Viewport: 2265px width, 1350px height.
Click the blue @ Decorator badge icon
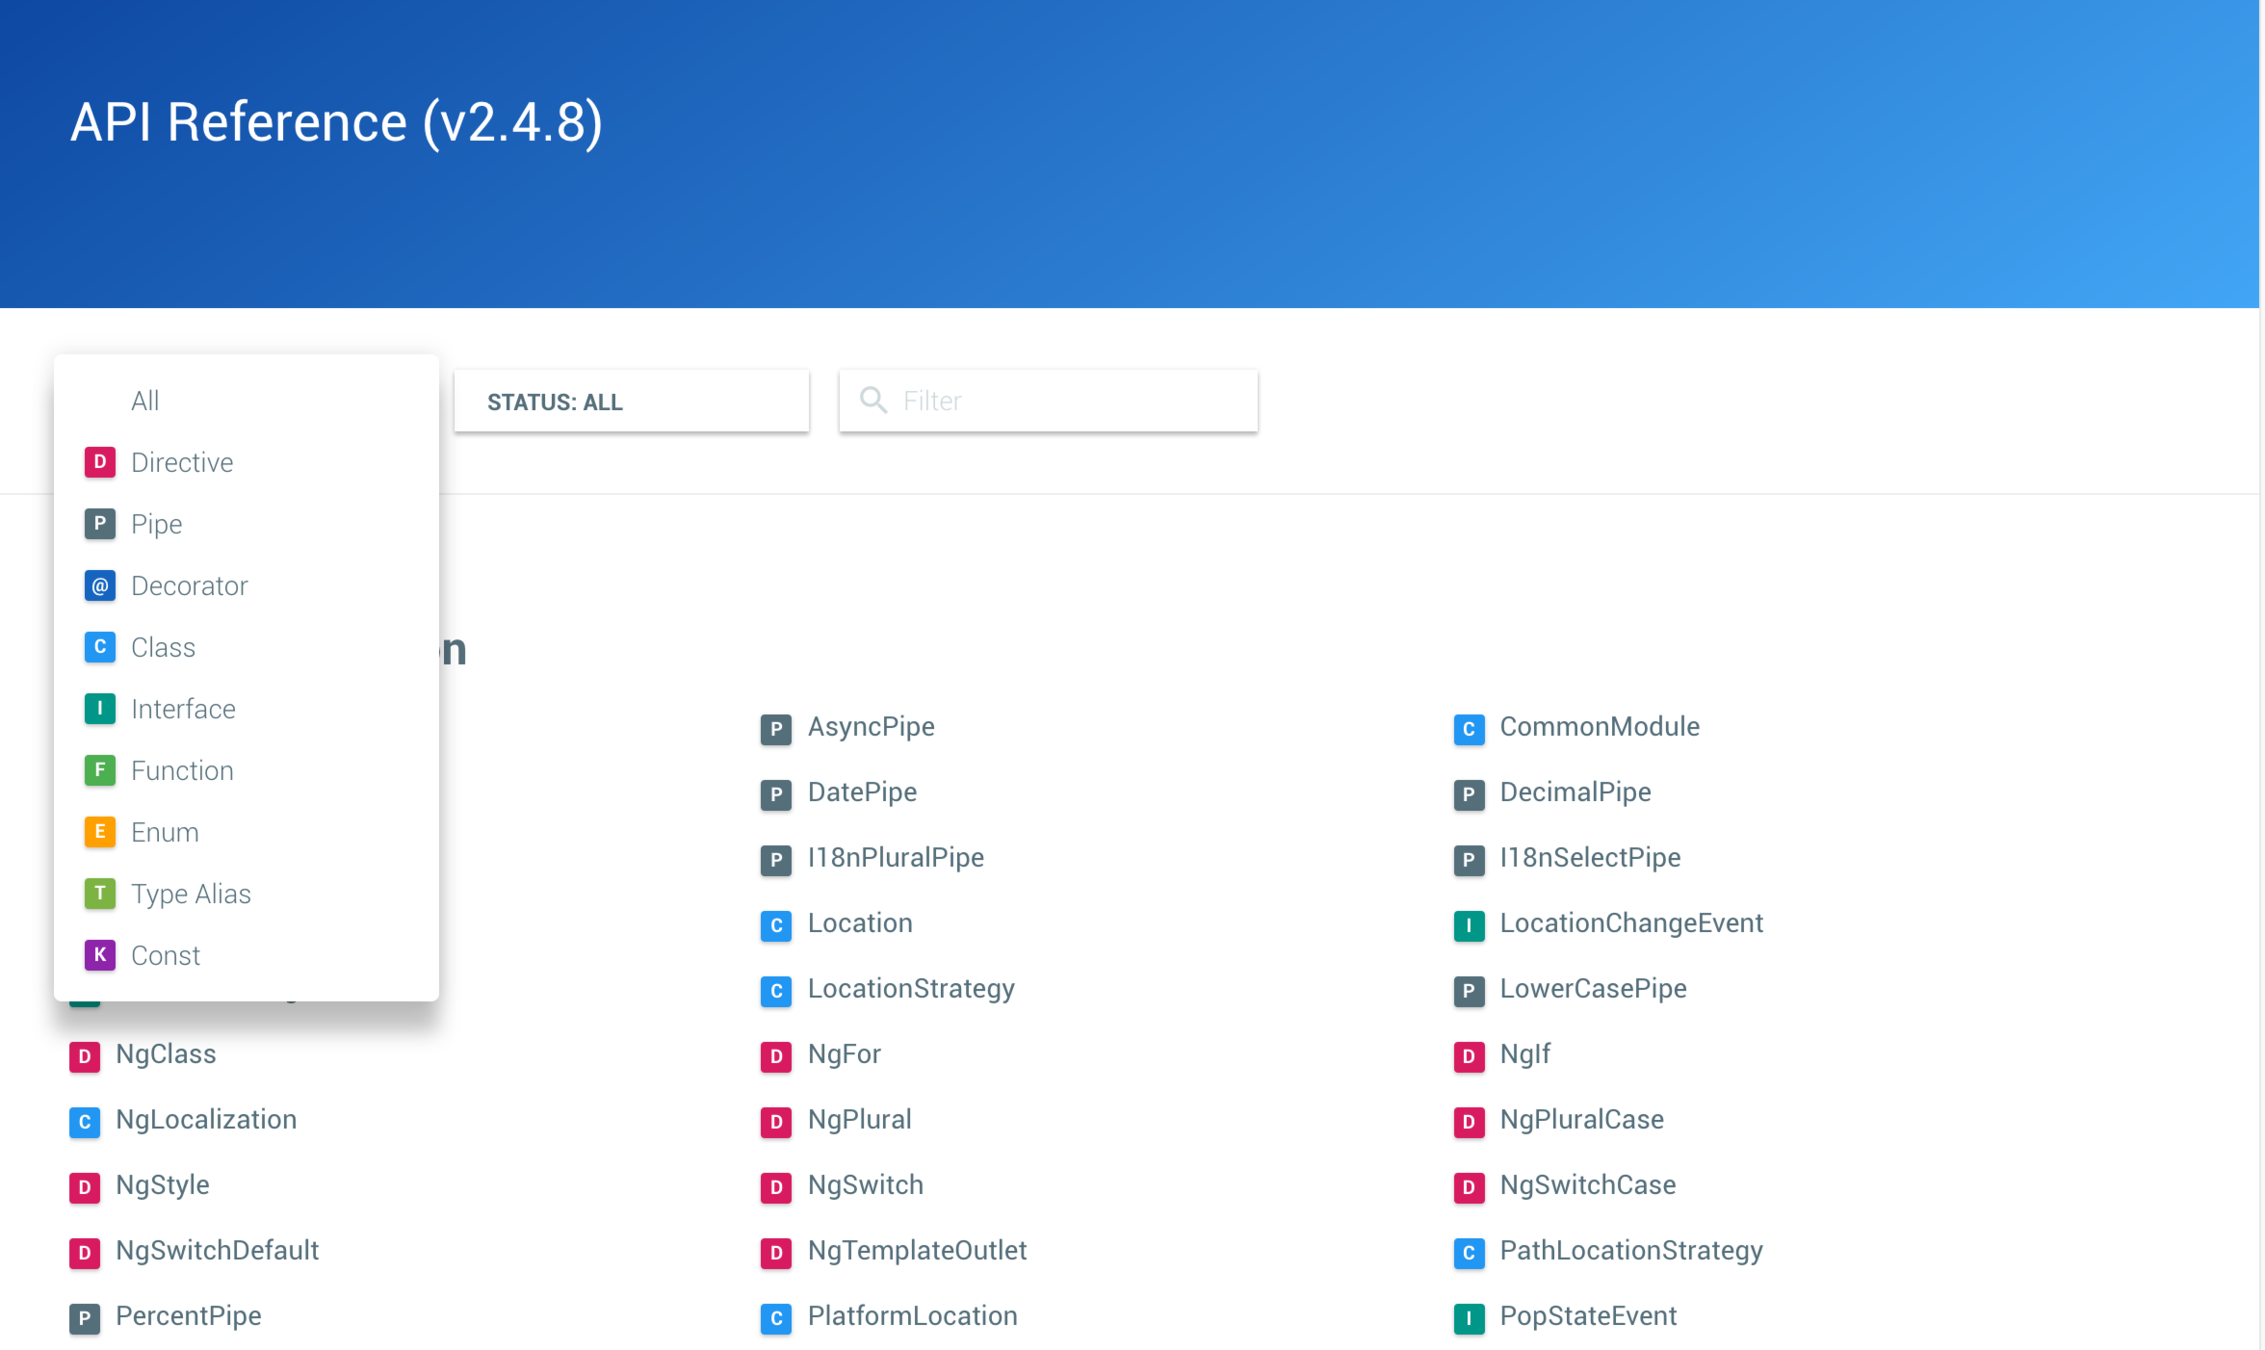coord(99,586)
